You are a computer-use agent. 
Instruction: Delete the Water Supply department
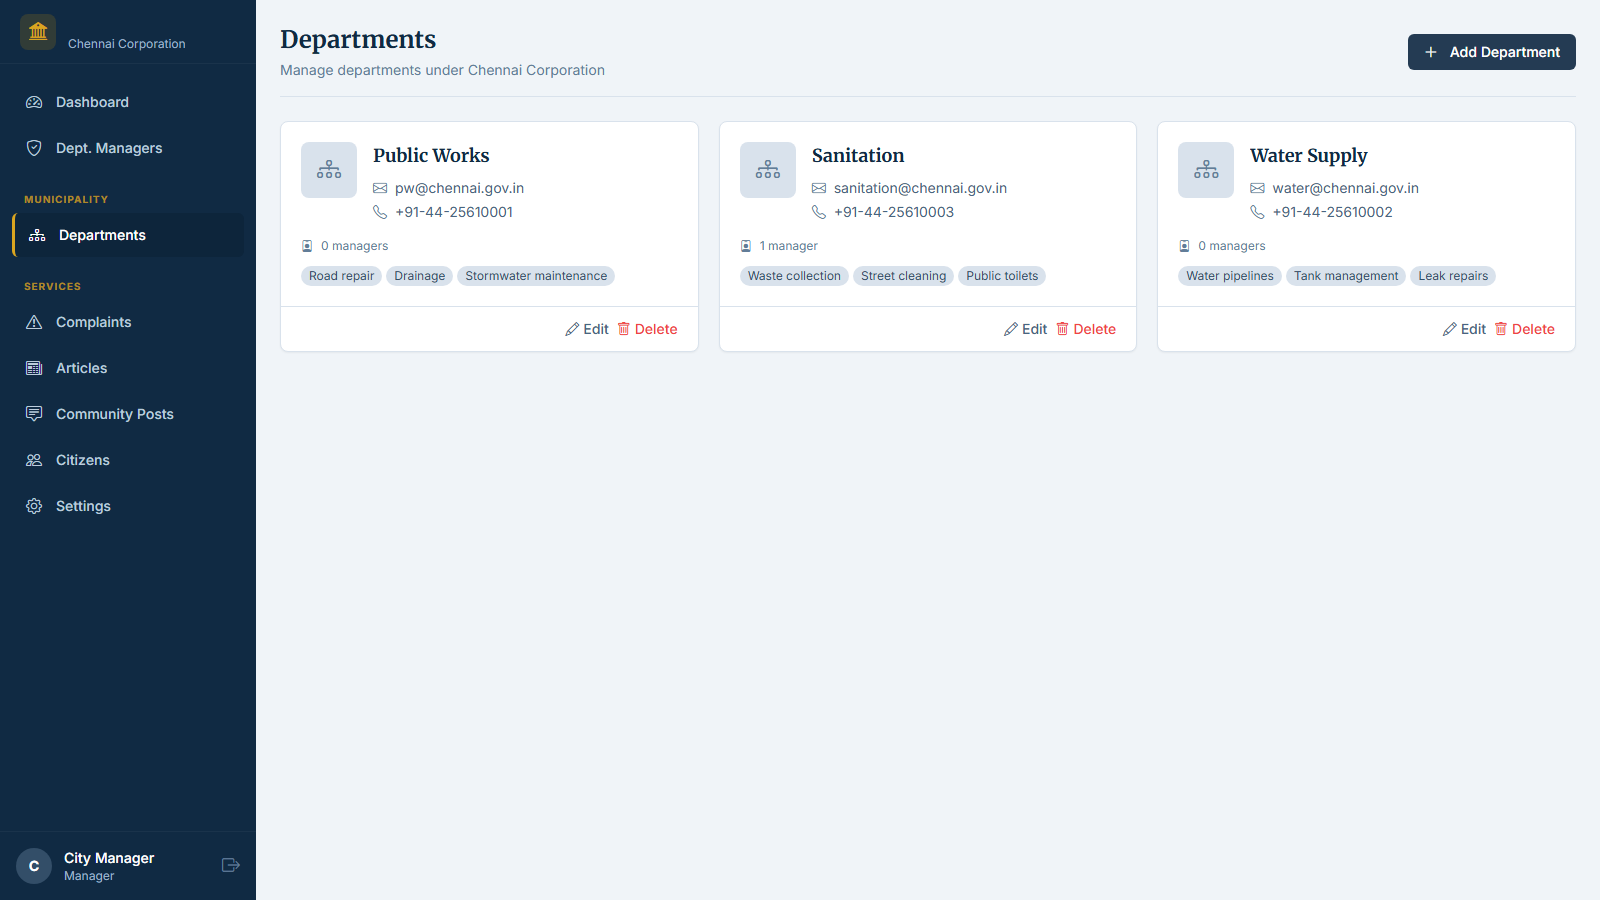click(1524, 329)
